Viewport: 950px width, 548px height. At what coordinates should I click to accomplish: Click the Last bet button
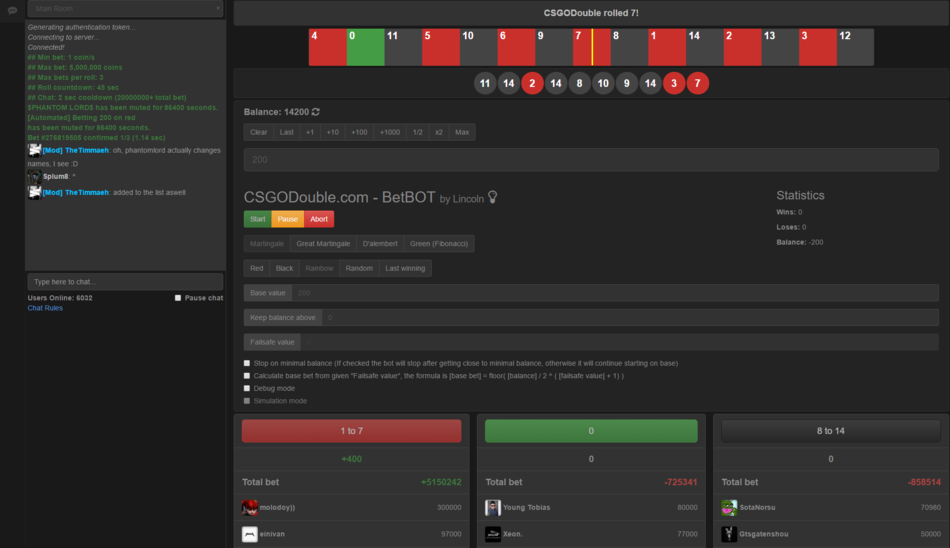[x=287, y=132]
